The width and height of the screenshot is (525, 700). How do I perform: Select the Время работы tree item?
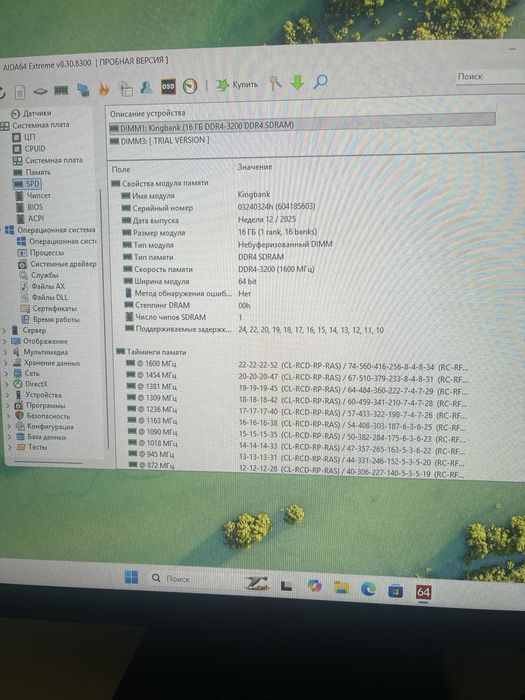50,320
